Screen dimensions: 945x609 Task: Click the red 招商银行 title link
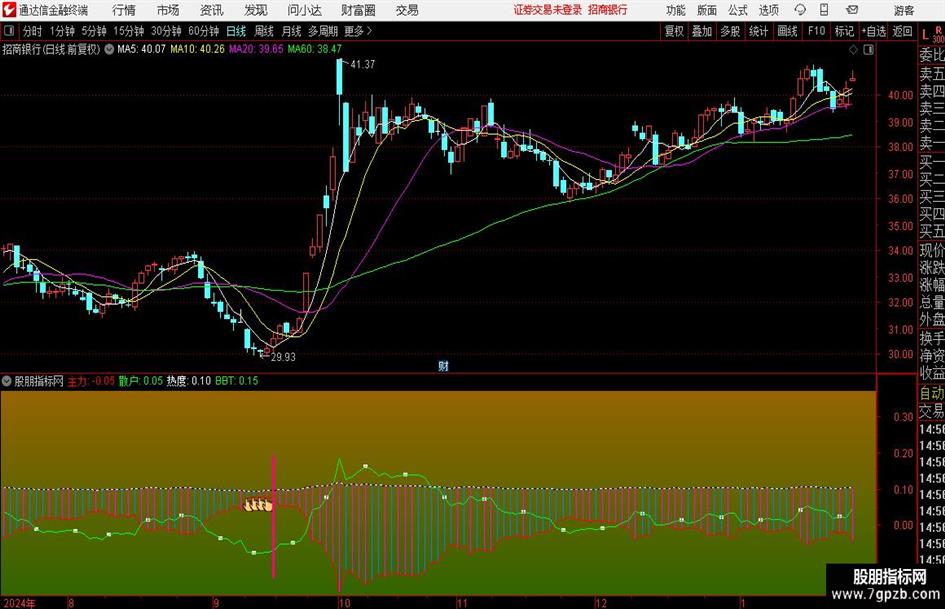click(608, 10)
